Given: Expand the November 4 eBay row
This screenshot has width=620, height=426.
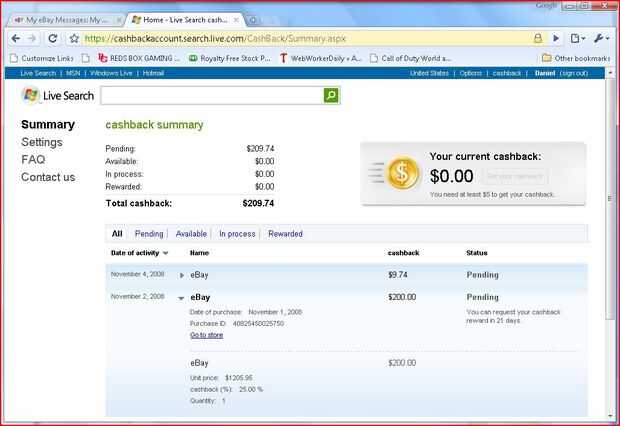Looking at the screenshot, I should coord(181,275).
